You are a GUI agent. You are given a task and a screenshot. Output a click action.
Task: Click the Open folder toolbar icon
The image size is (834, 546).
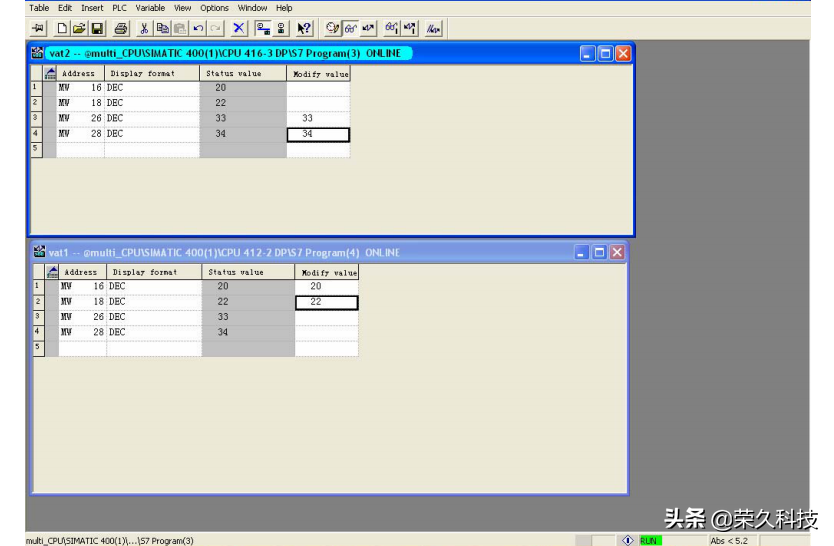79,29
